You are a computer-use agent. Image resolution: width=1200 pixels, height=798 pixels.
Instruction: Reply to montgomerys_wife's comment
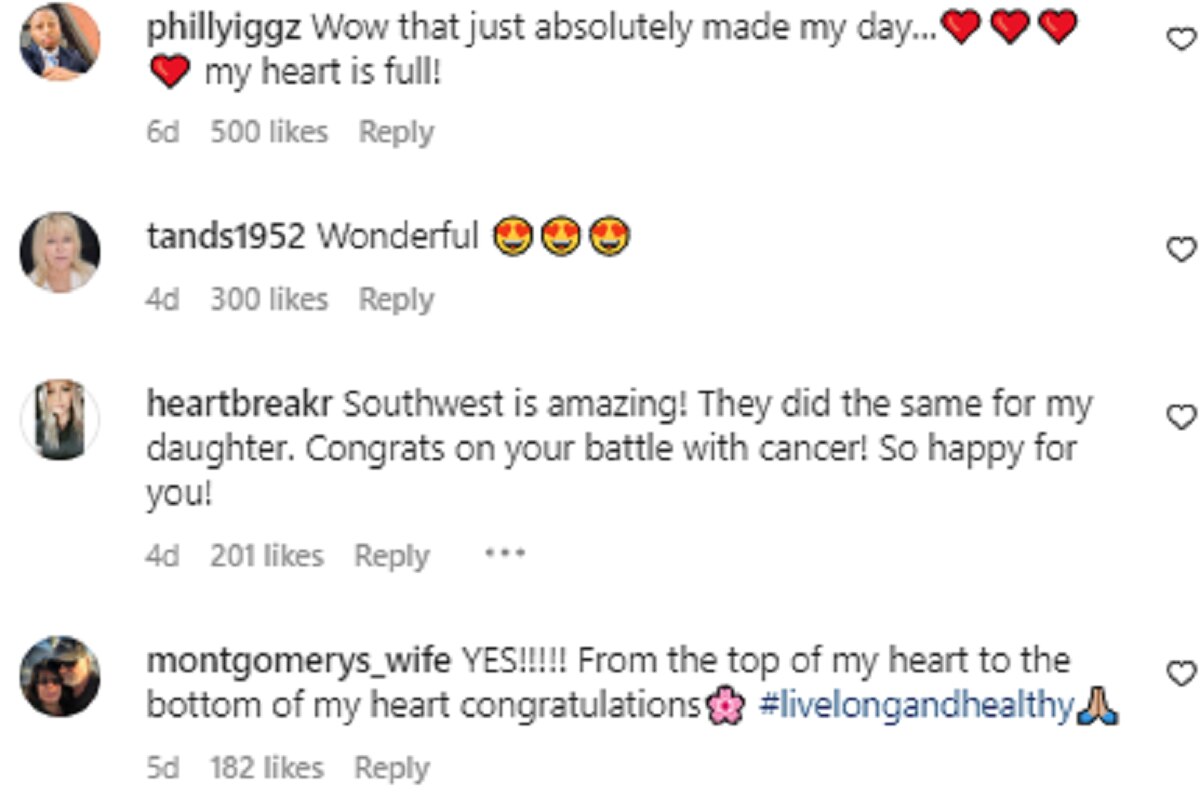point(392,768)
